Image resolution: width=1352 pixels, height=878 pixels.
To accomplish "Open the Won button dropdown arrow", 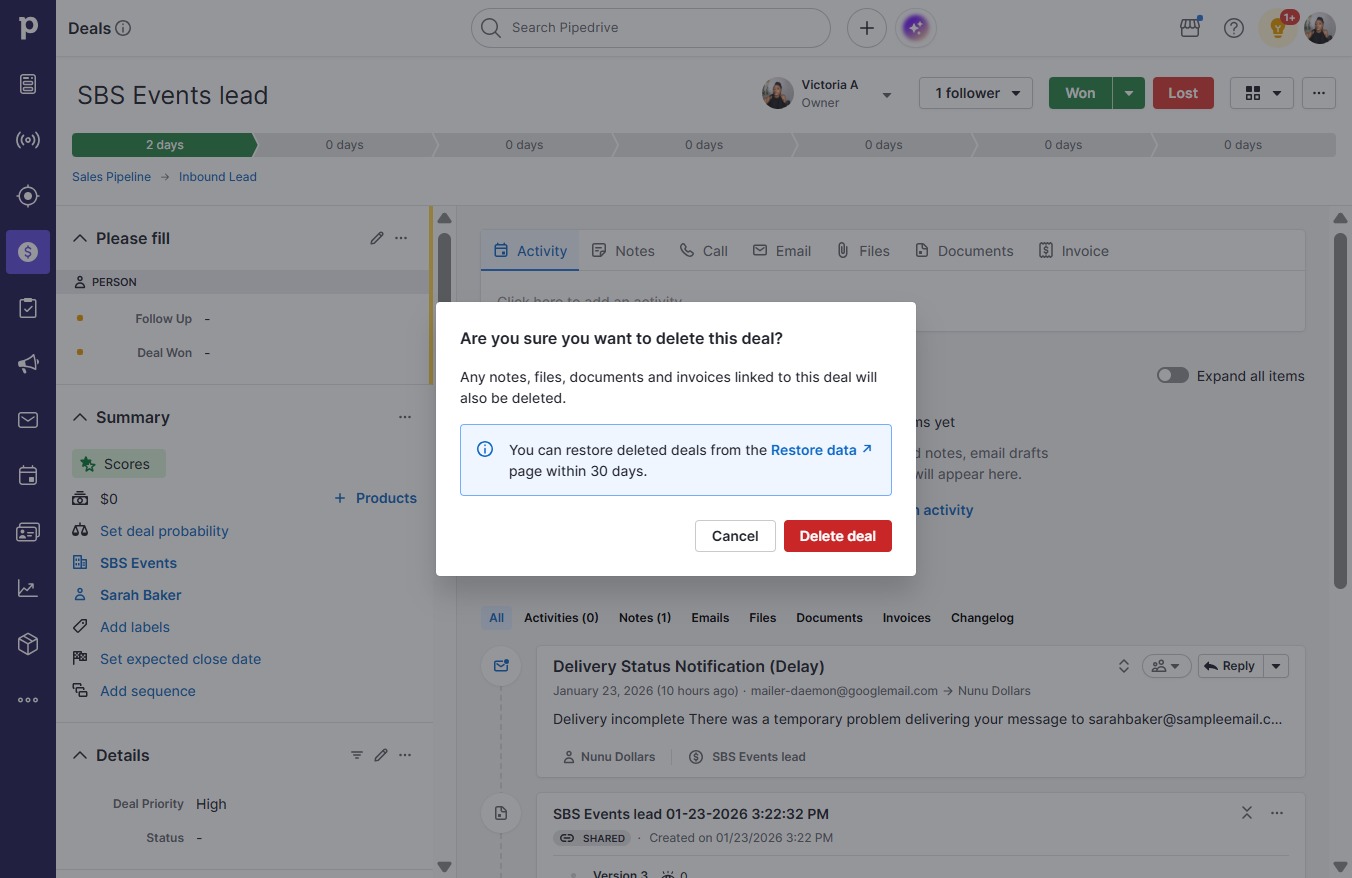I will pyautogui.click(x=1129, y=93).
